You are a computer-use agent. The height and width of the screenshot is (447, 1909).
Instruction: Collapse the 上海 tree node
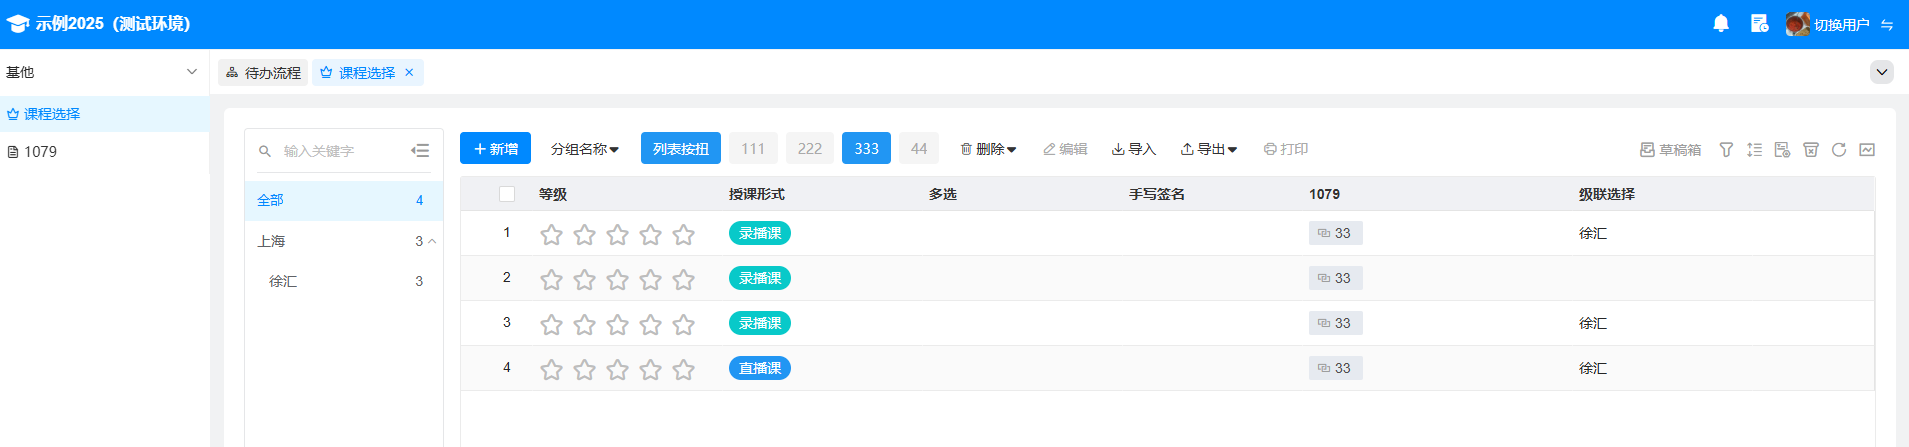432,241
